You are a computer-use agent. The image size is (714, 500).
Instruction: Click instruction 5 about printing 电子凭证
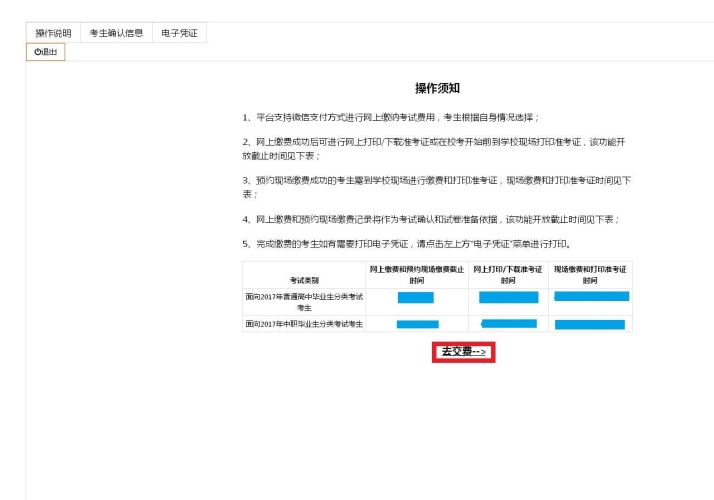point(407,244)
